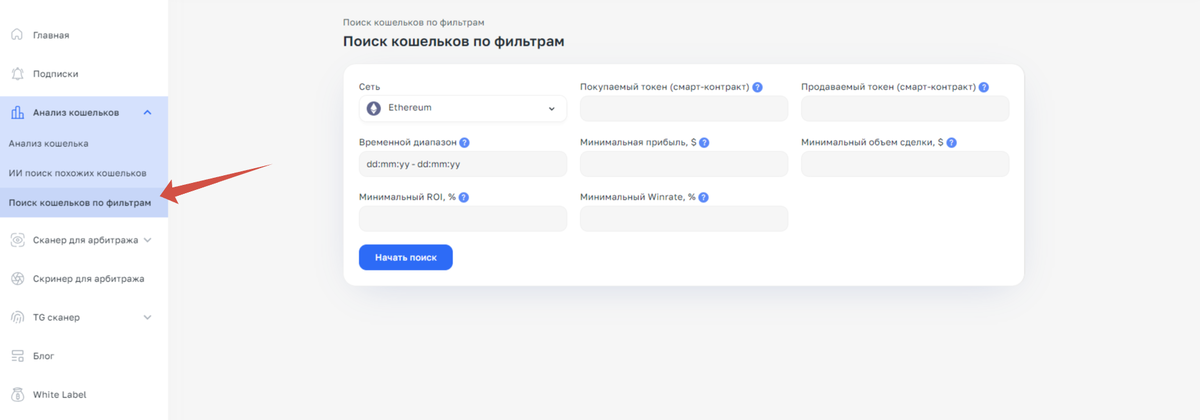Focus the Минимальная прибыль input field
This screenshot has width=1200, height=420.
(x=684, y=164)
